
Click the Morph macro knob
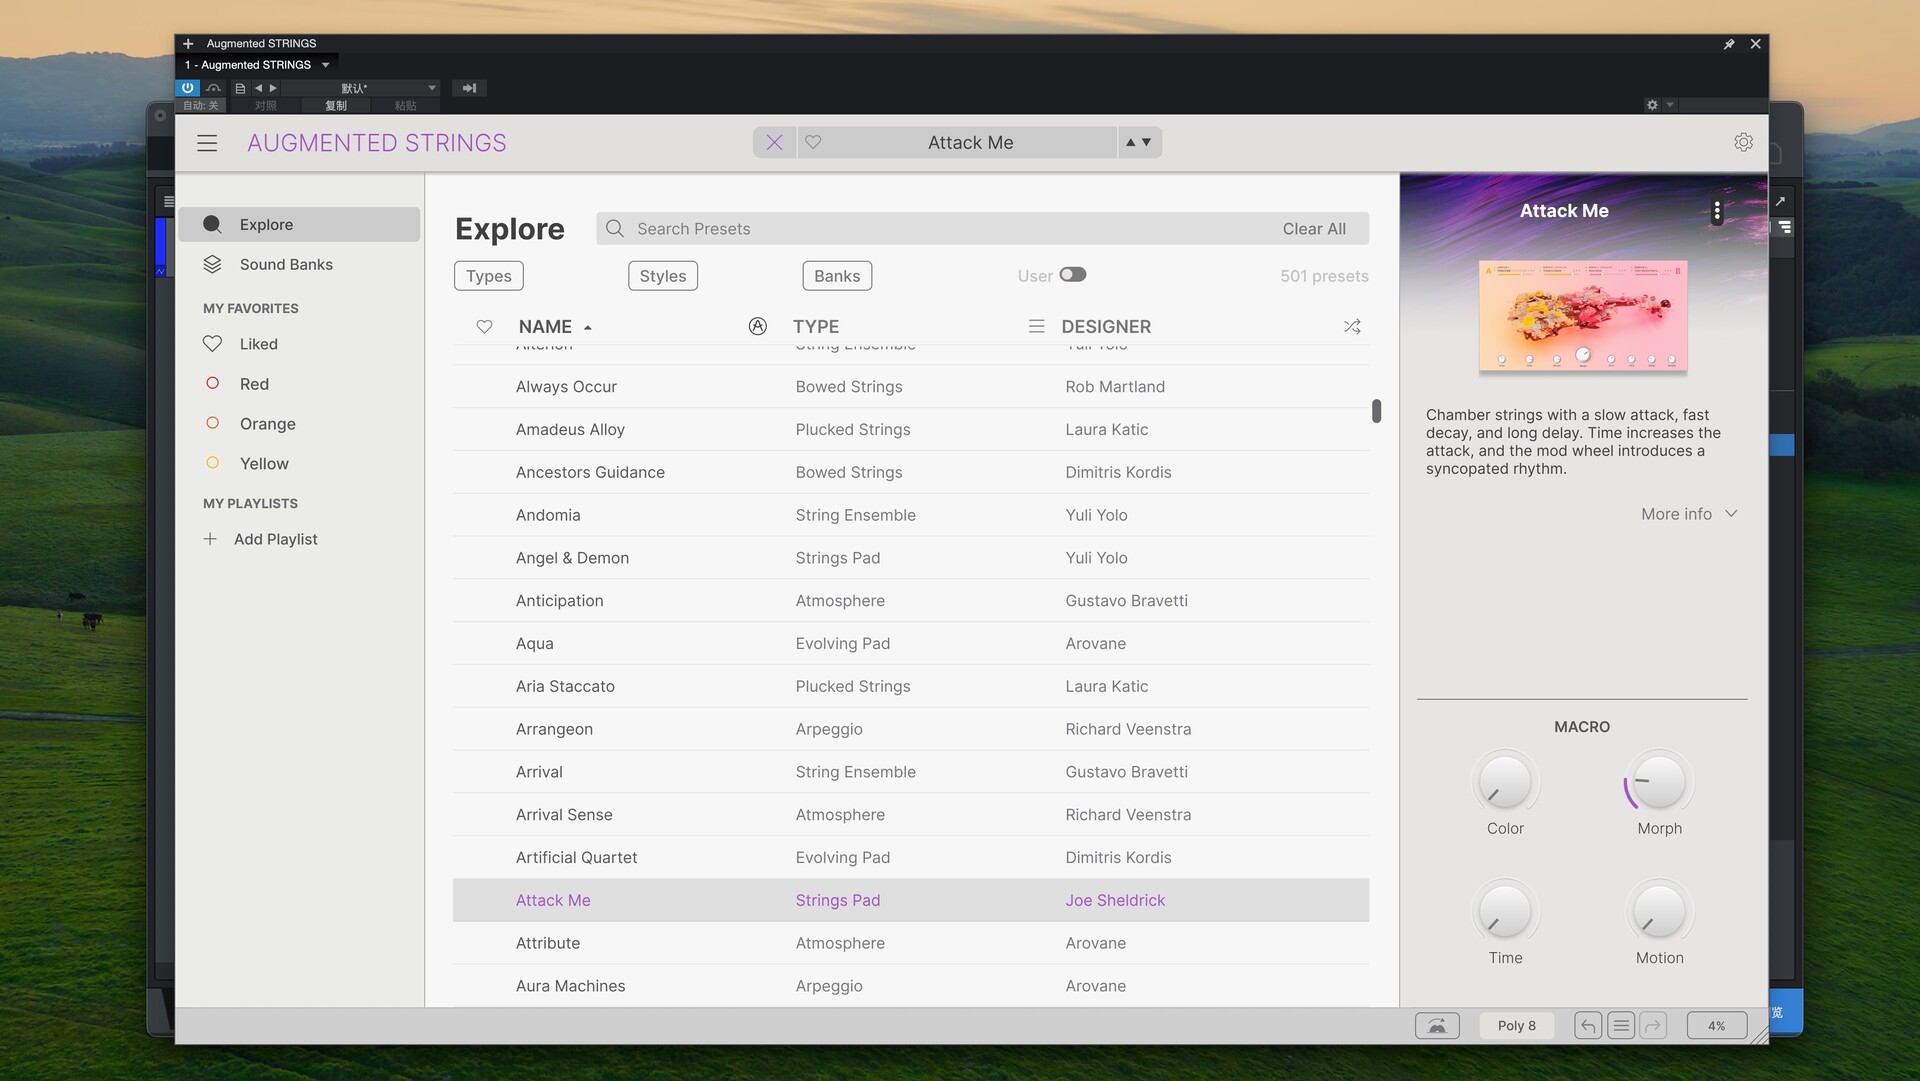(x=1659, y=782)
